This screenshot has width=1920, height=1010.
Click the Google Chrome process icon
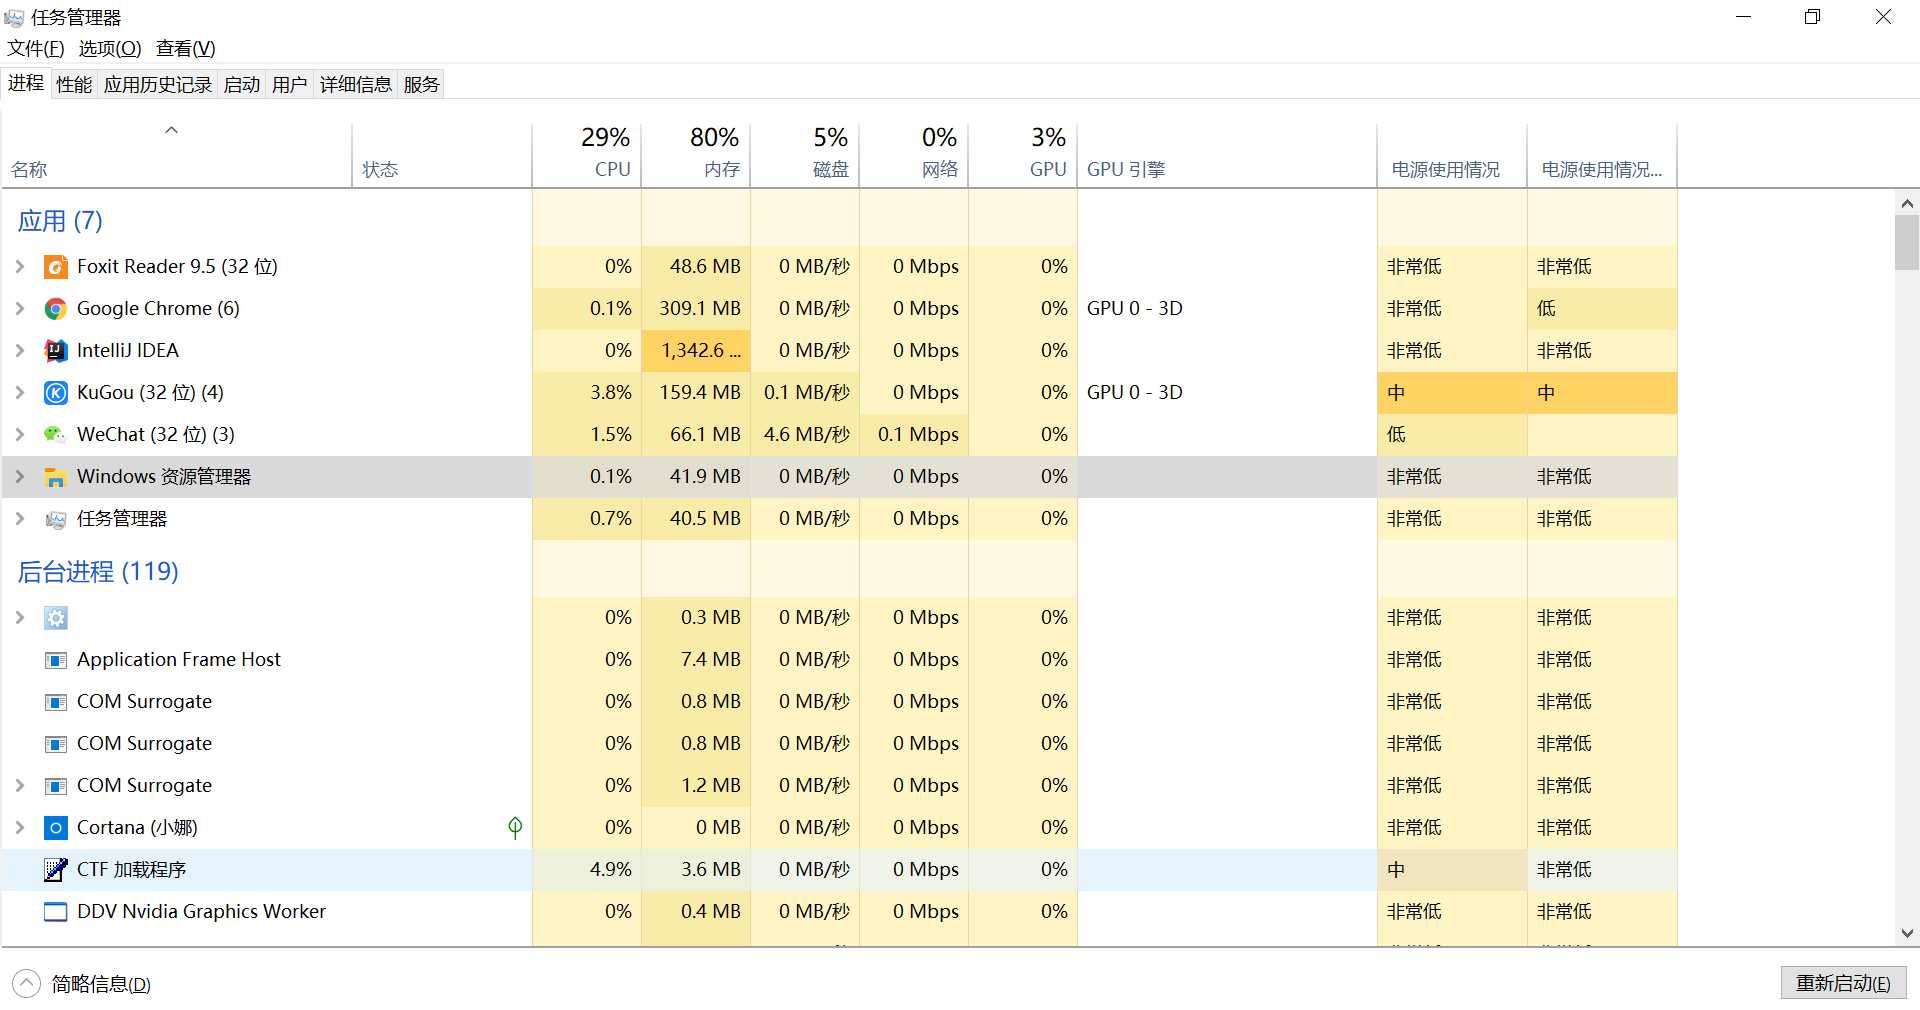point(56,309)
